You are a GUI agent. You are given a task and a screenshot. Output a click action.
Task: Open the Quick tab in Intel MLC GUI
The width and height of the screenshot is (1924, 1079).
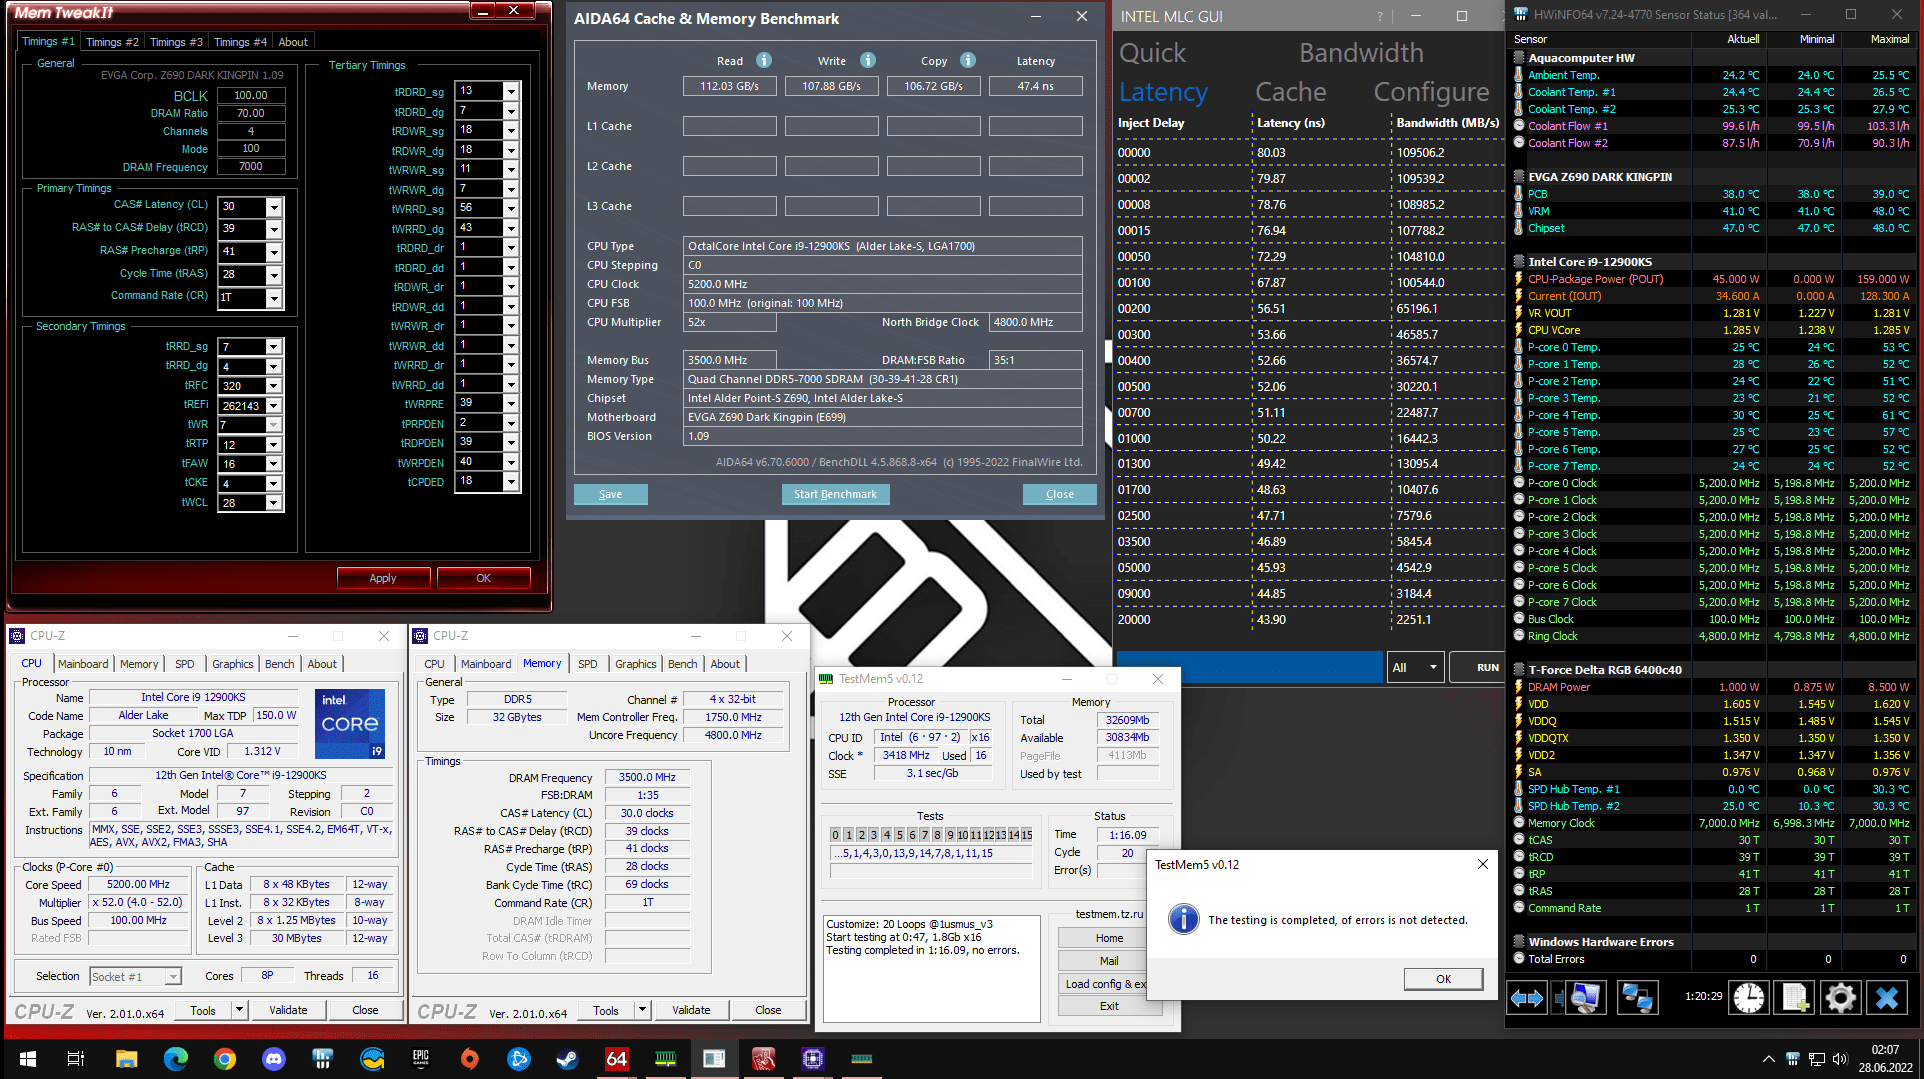(x=1152, y=53)
